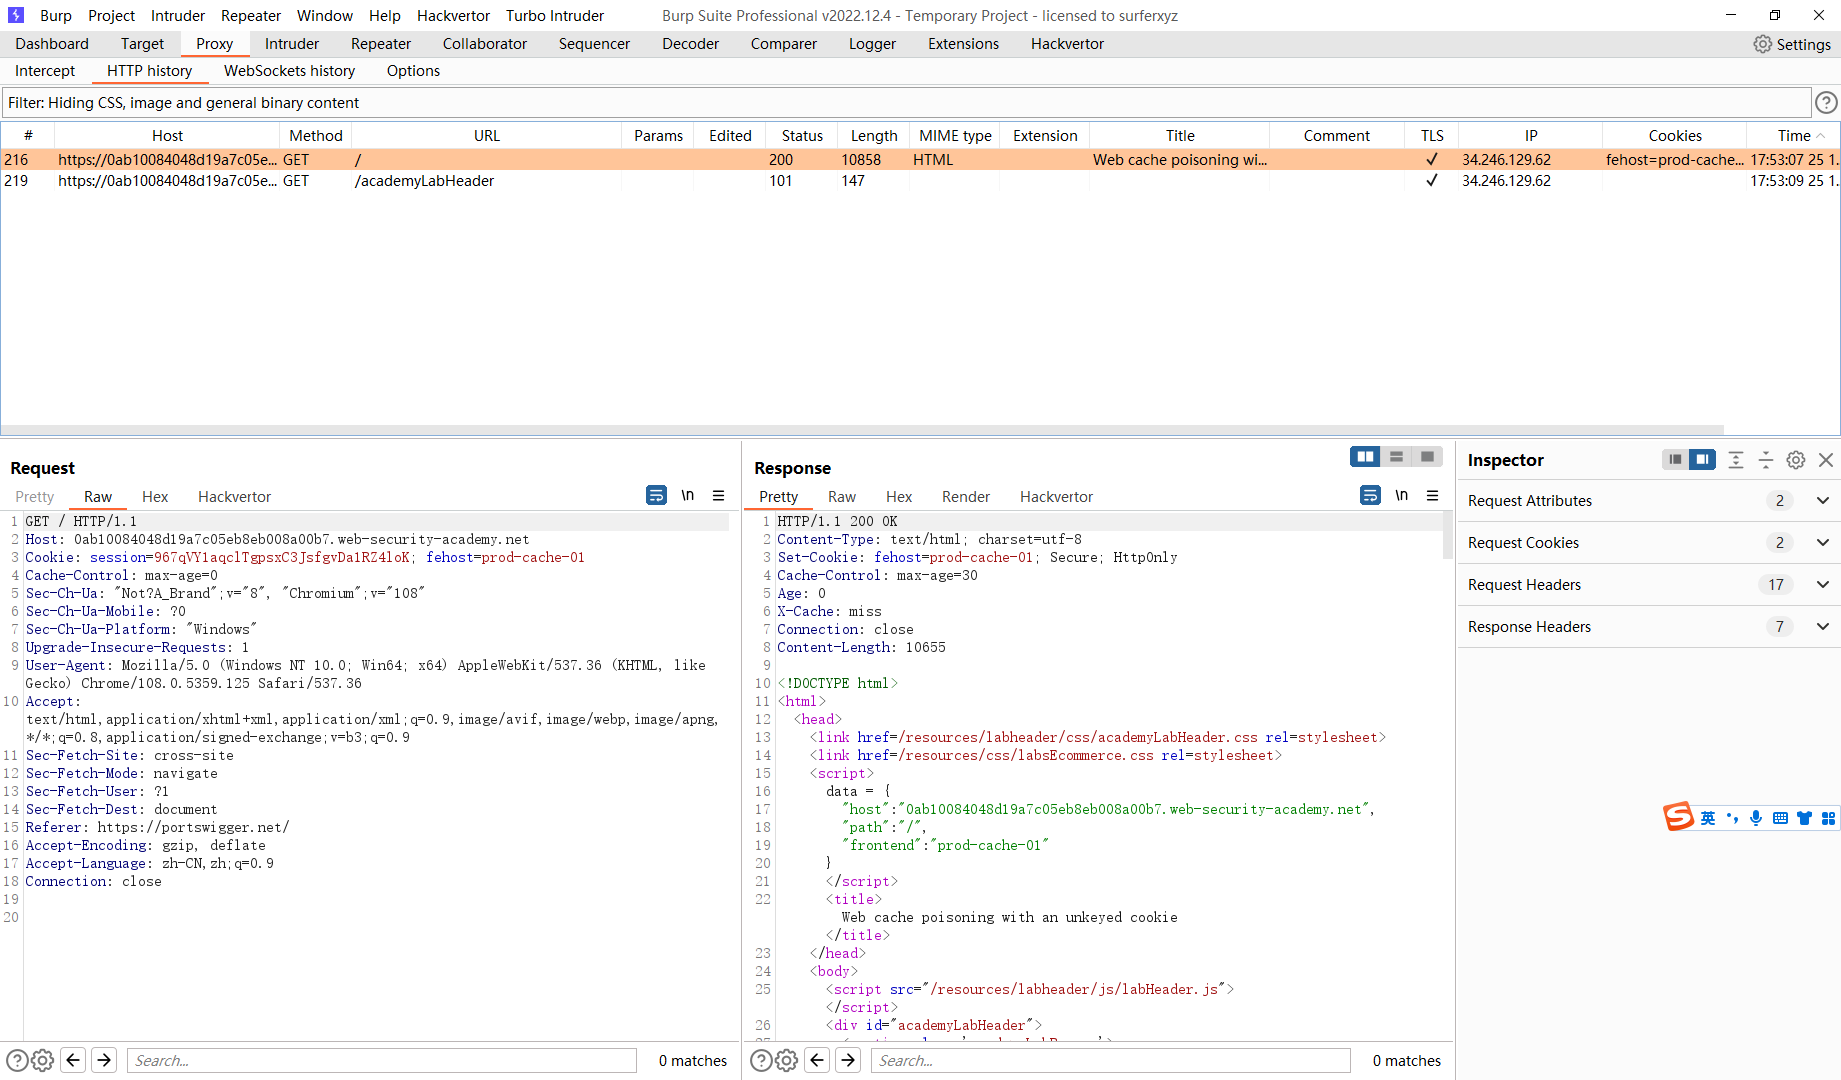The height and width of the screenshot is (1080, 1841).
Task: Sort history by Time column header
Action: click(x=1794, y=136)
